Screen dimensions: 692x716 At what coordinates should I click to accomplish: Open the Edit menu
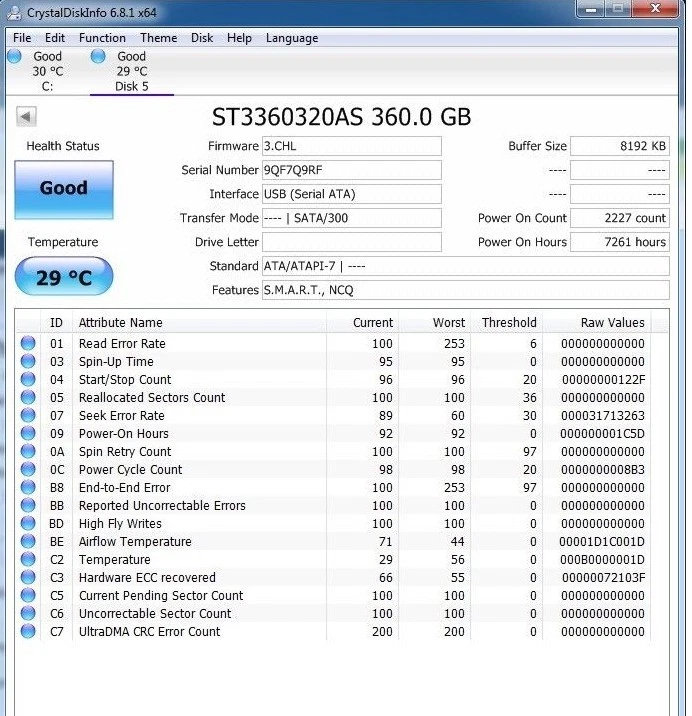tap(55, 38)
